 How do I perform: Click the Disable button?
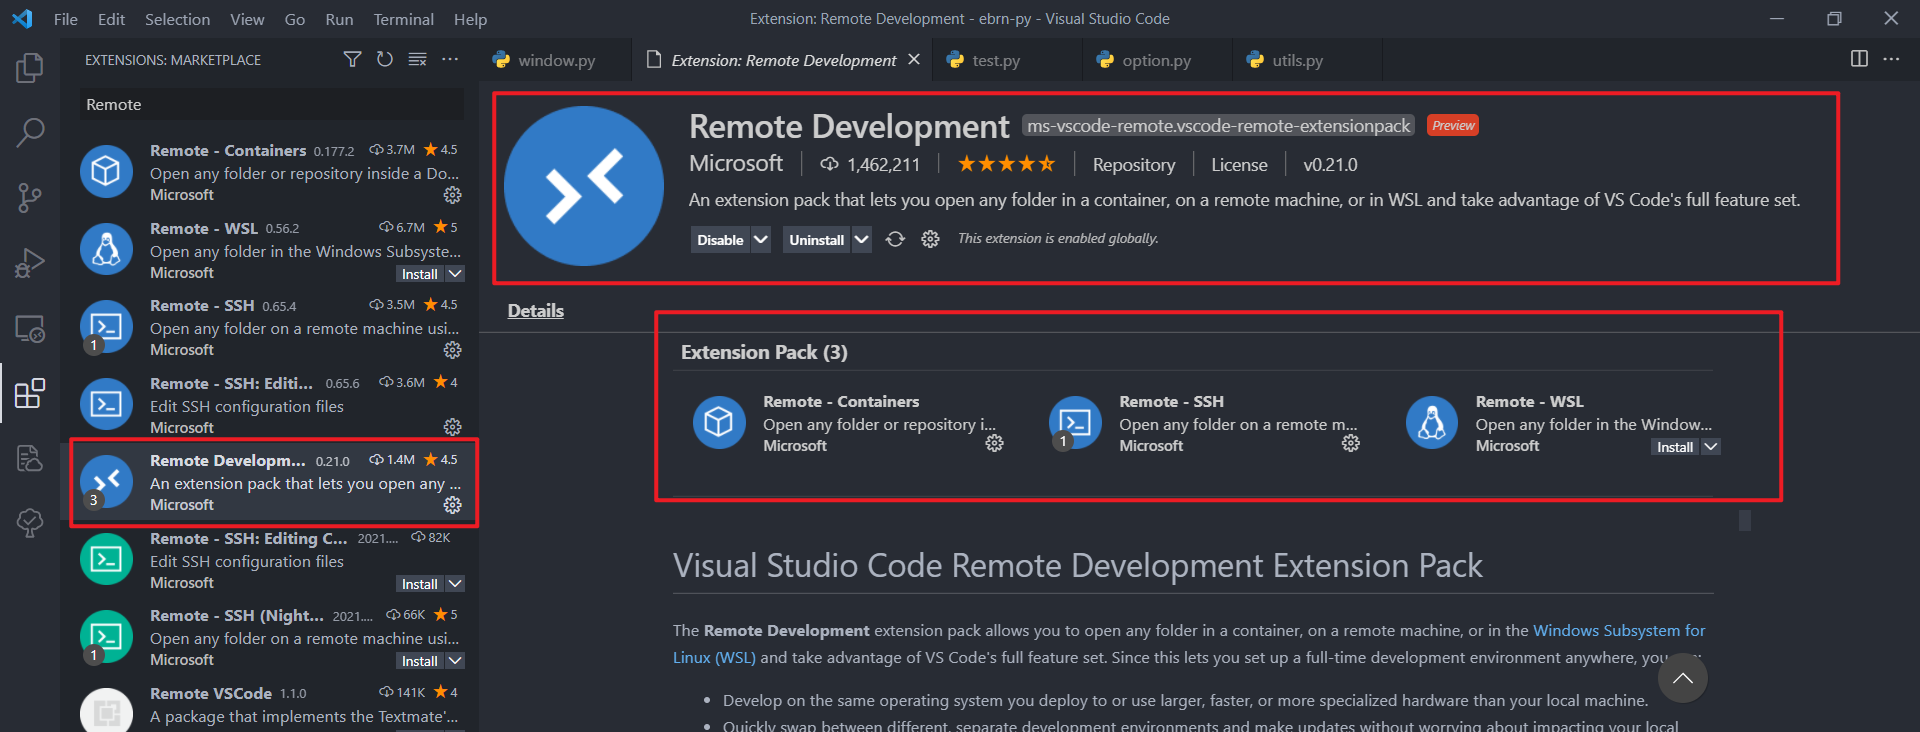point(720,240)
